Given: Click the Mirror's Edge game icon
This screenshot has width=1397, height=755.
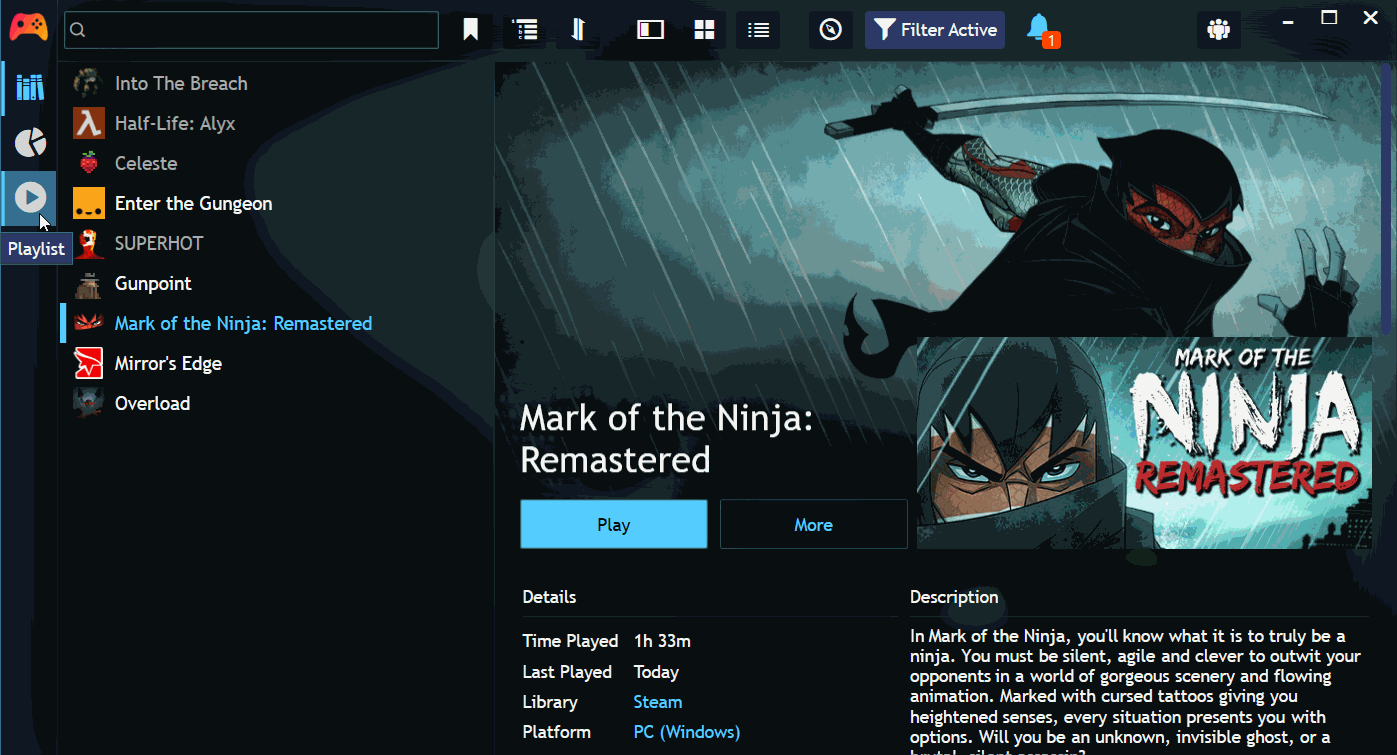Looking at the screenshot, I should click(x=89, y=363).
